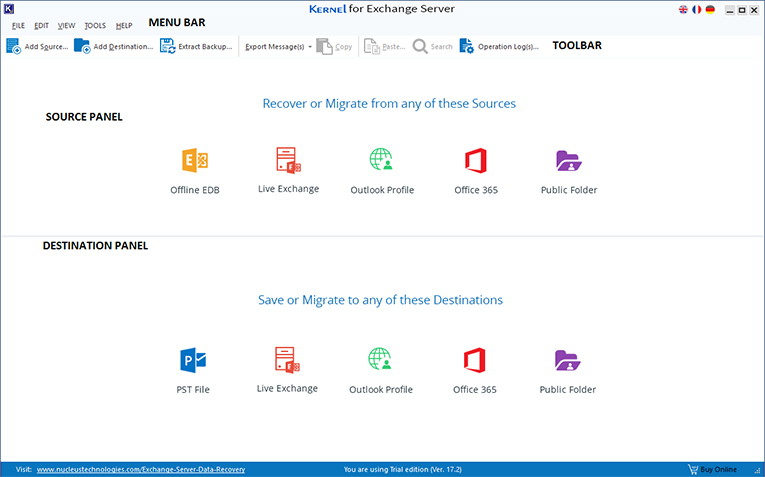This screenshot has height=477, width=765.
Task: Click the Copy toolbar icon
Action: pos(324,47)
